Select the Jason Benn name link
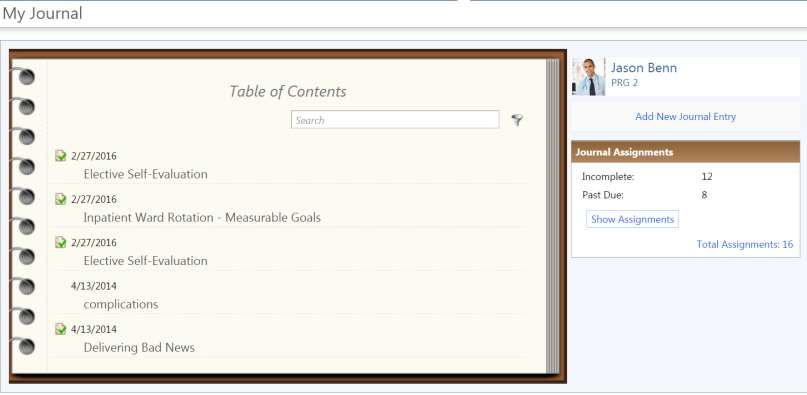The height and width of the screenshot is (395, 807). pyautogui.click(x=644, y=68)
